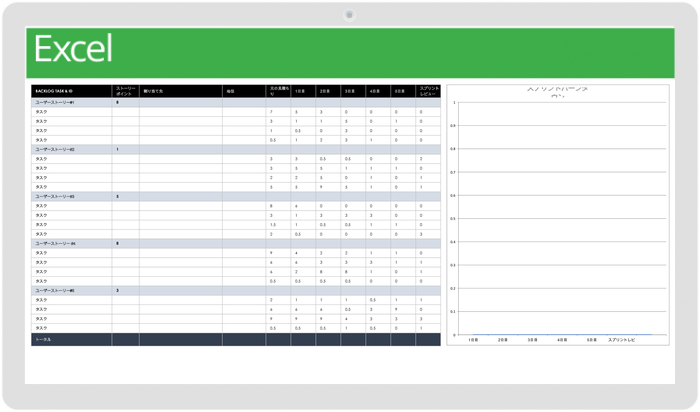Image resolution: width=700 pixels, height=412 pixels.
Task: Select the BACKLOG TASK & ID column header
Action: pyautogui.click(x=71, y=91)
